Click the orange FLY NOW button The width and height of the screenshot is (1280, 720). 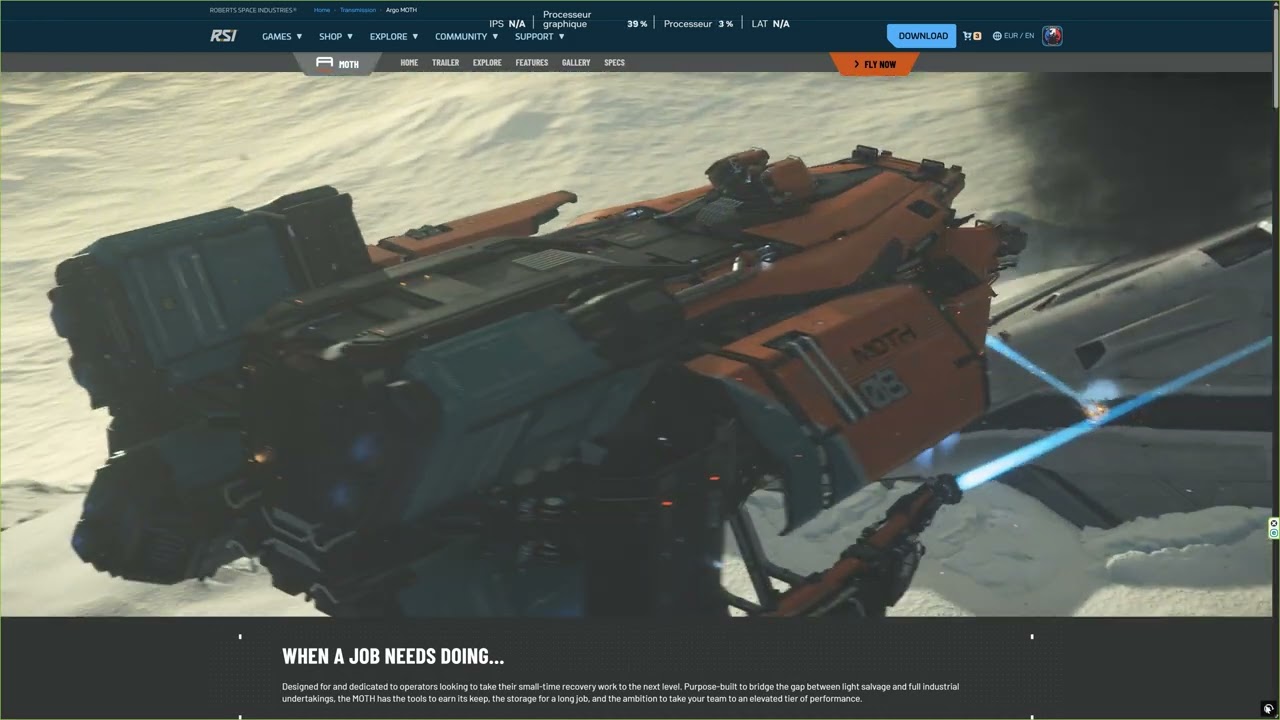(874, 64)
